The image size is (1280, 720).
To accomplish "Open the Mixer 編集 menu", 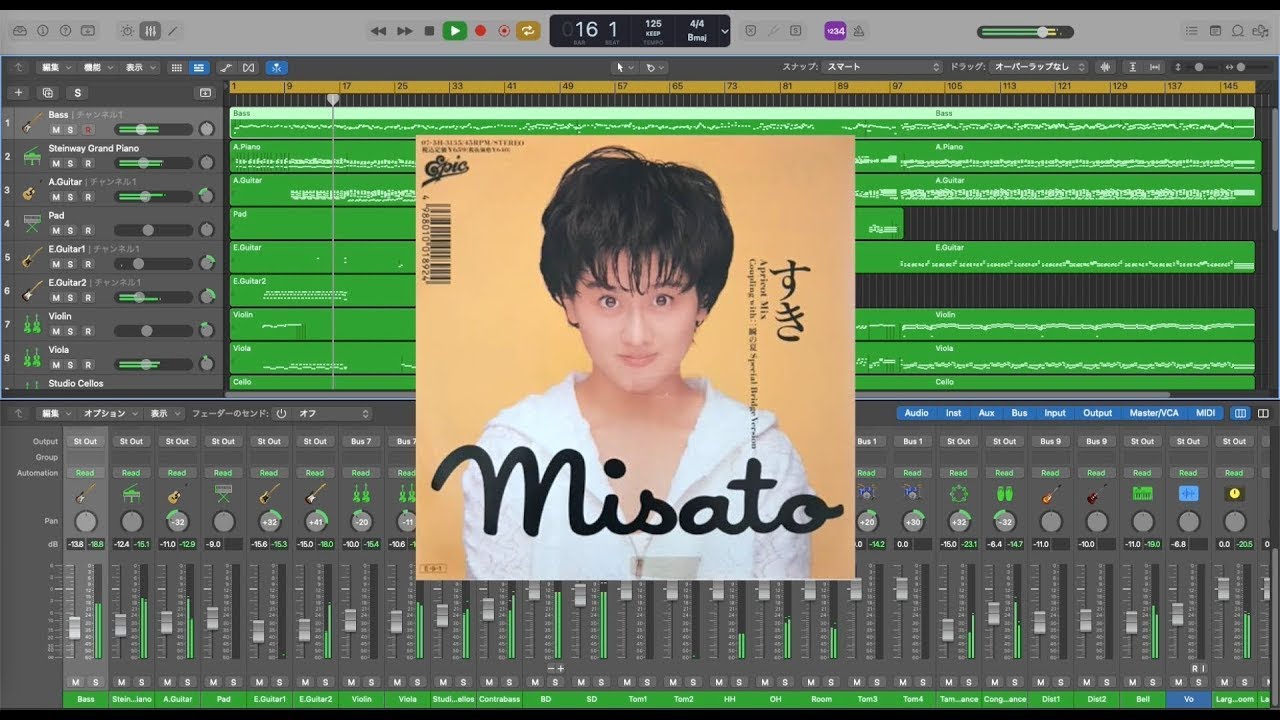I will tap(55, 413).
